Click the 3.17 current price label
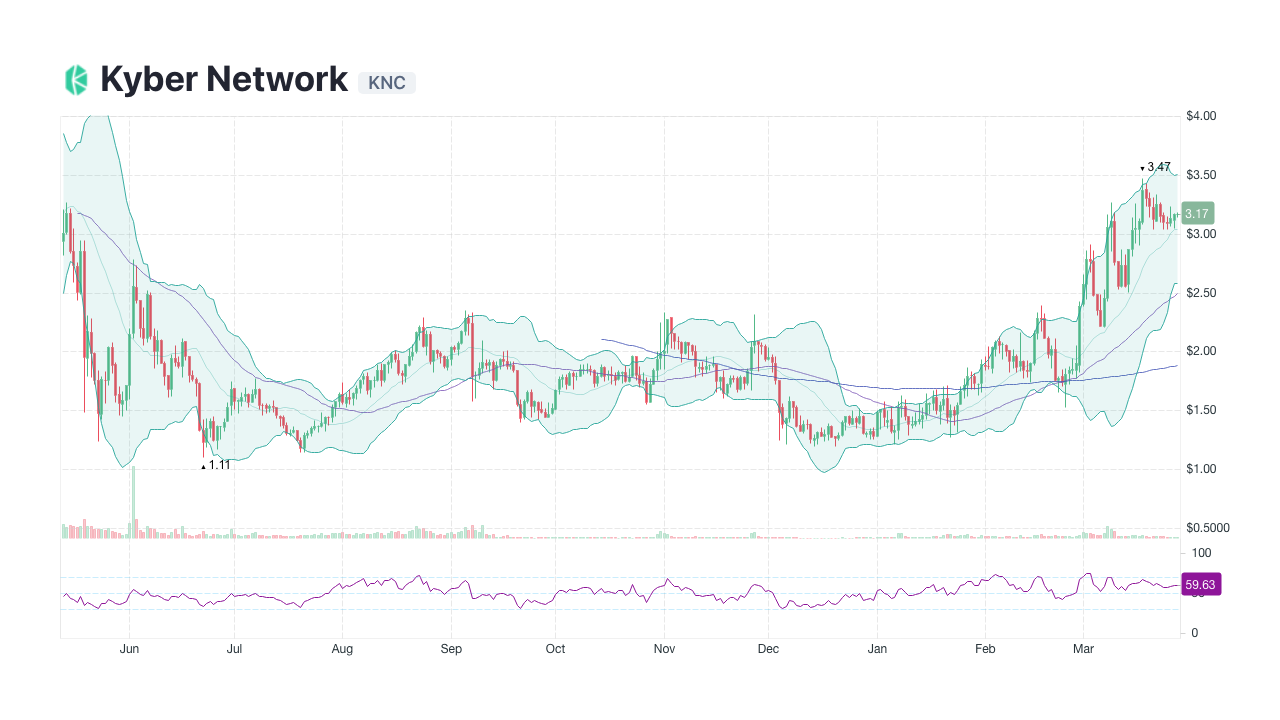The image size is (1280, 720). click(1197, 214)
